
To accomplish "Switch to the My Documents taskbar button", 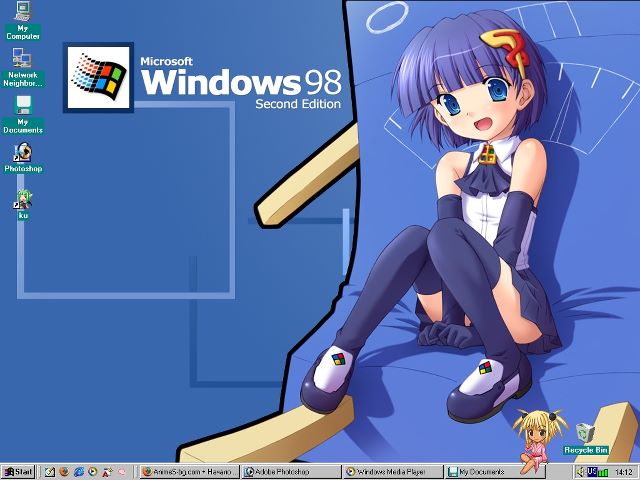I will [x=494, y=472].
